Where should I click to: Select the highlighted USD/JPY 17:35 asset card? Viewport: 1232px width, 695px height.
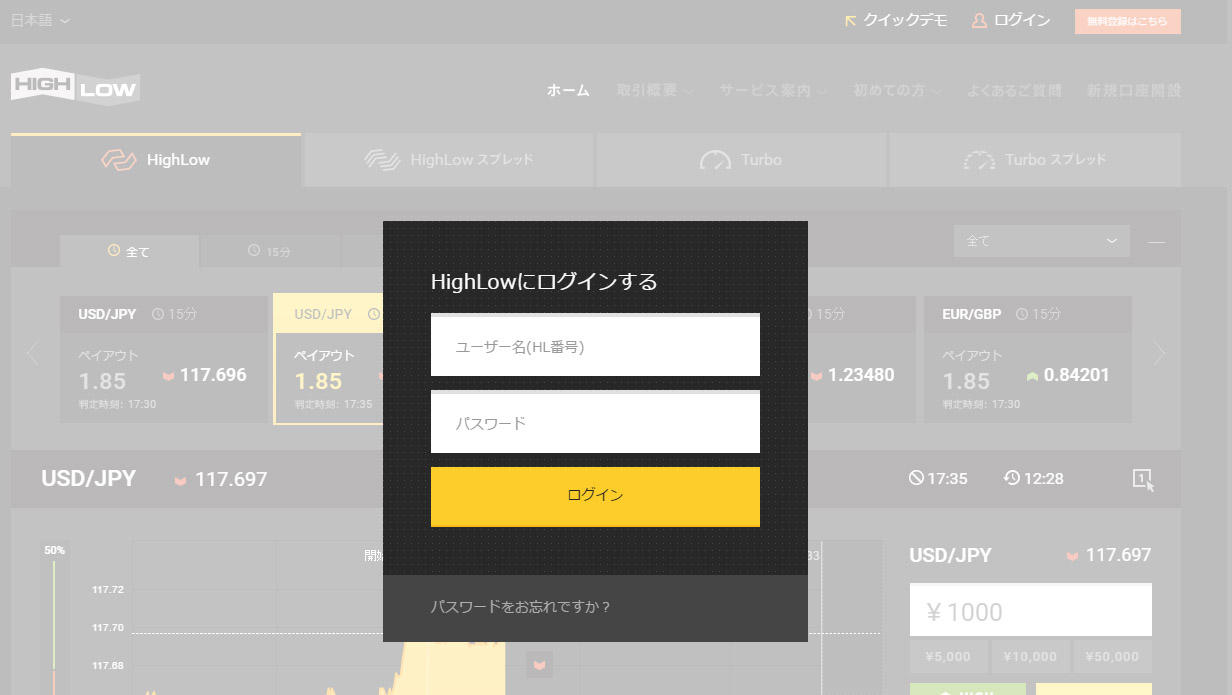328,359
